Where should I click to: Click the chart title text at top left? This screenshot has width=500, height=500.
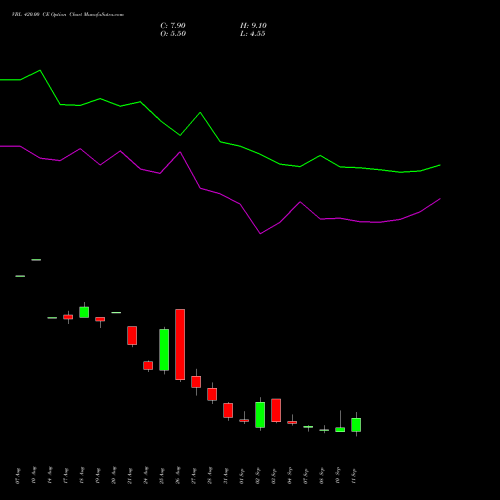[68, 15]
